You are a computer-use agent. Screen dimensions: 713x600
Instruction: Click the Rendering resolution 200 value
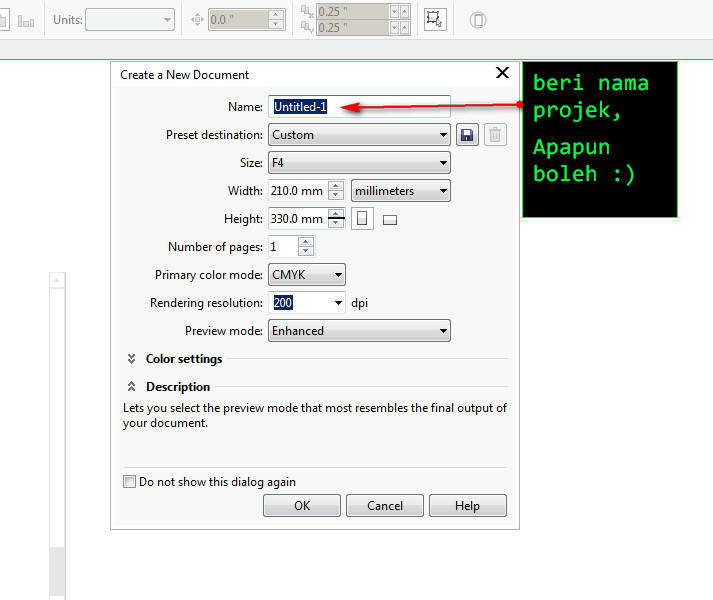coord(283,303)
